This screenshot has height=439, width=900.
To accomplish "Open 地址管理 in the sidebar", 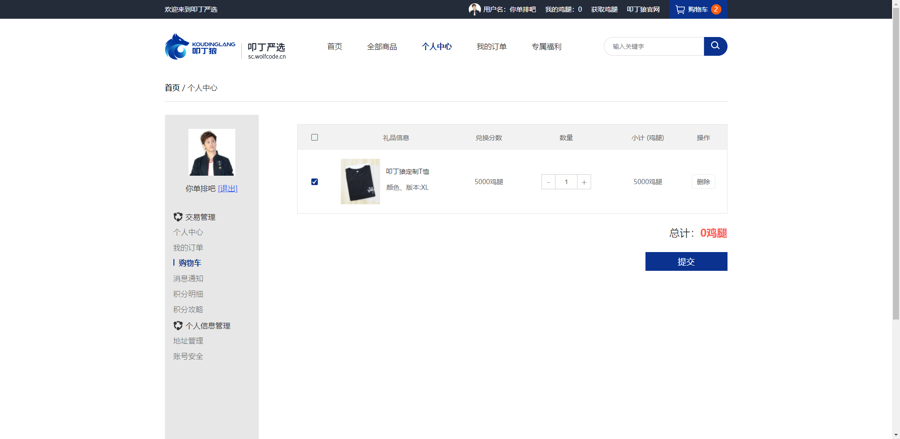I will [x=188, y=341].
